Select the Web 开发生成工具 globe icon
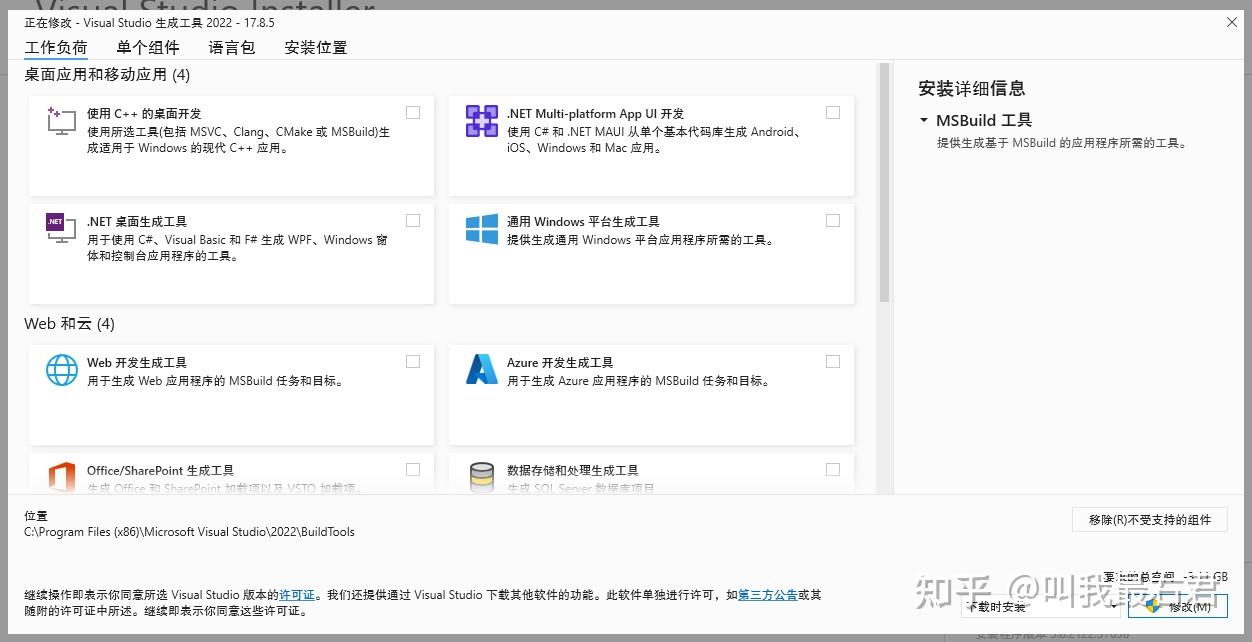The width and height of the screenshot is (1252, 642). pyautogui.click(x=61, y=369)
